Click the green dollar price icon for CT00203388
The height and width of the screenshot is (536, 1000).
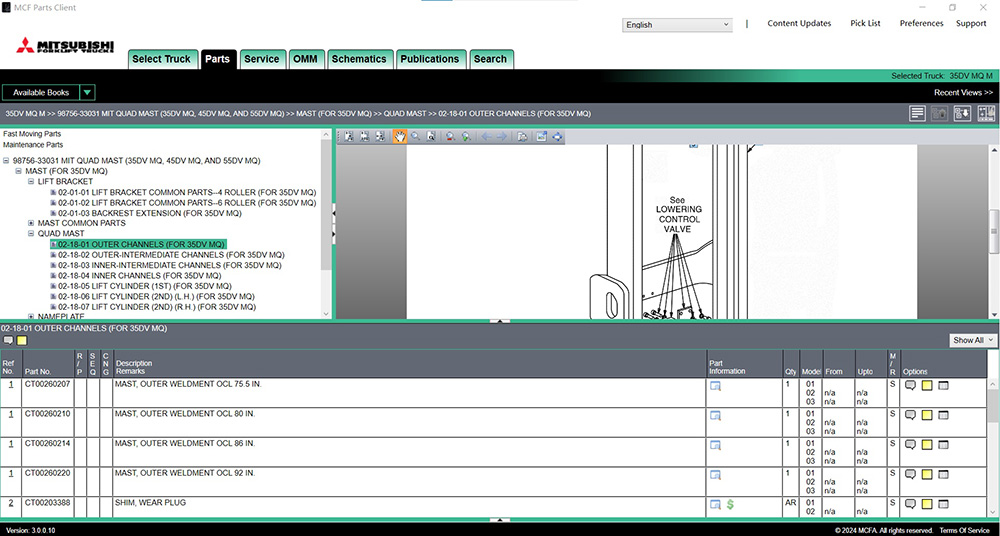(730, 504)
